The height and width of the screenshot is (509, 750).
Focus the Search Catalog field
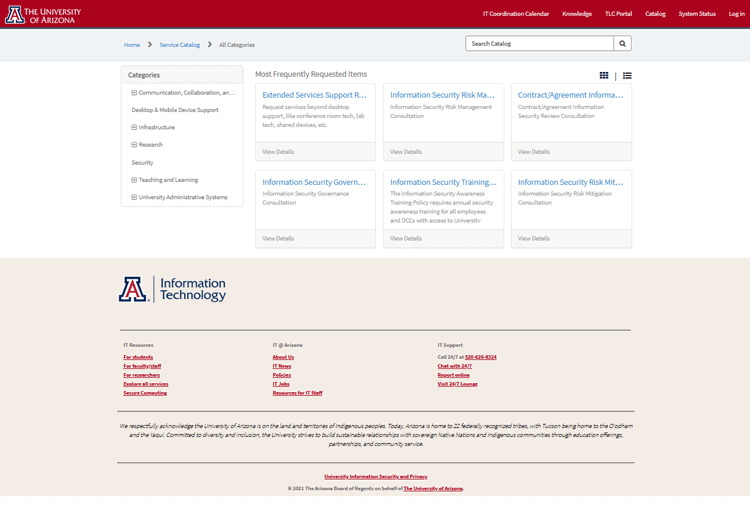pyautogui.click(x=540, y=44)
